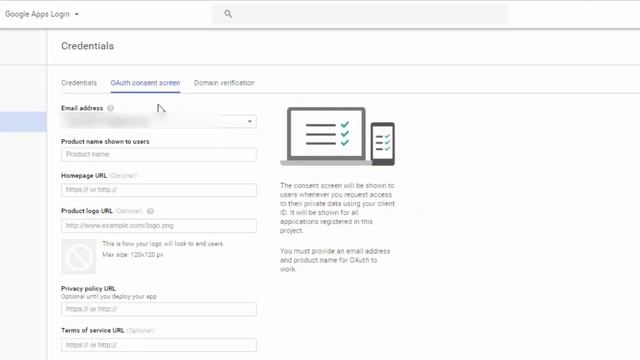Click the logo preview placeholder image
This screenshot has height=360, width=640.
[x=79, y=257]
